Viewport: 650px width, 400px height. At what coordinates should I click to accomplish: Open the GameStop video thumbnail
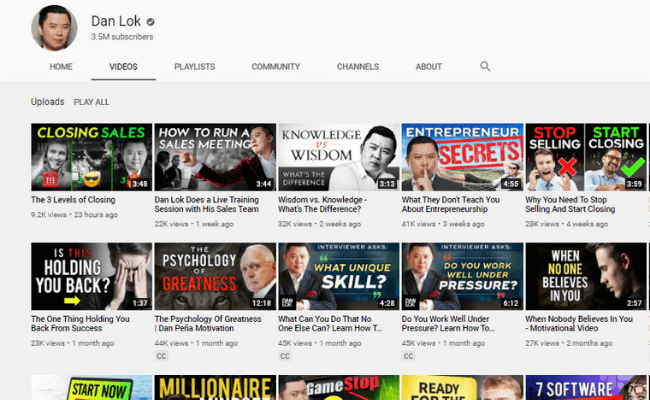click(339, 388)
